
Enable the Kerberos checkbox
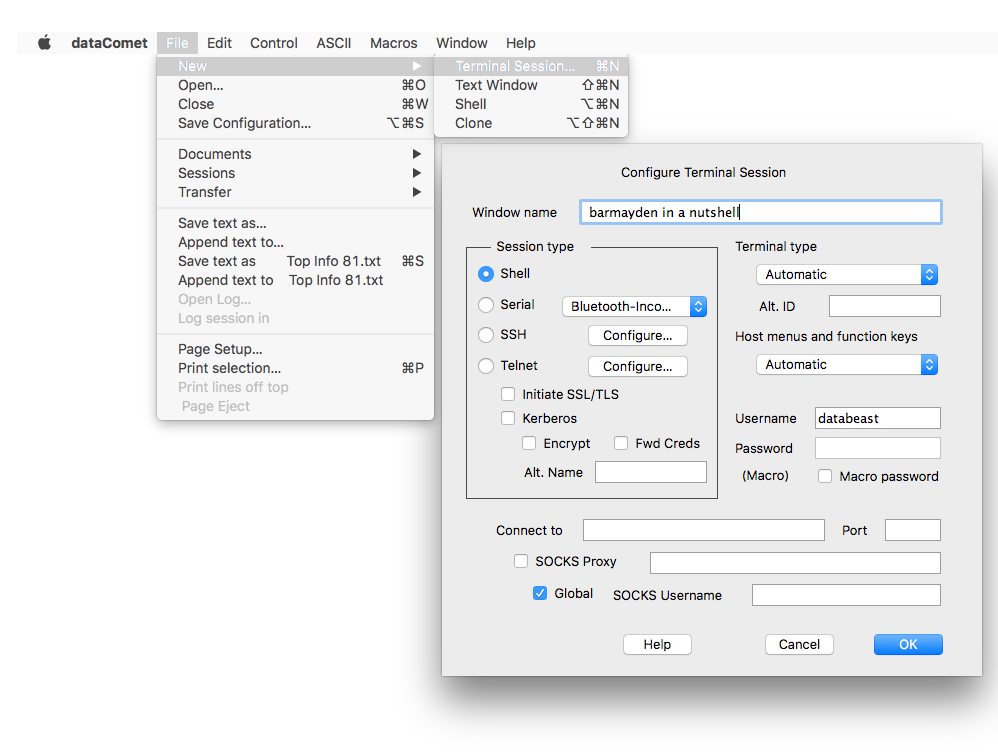508,418
